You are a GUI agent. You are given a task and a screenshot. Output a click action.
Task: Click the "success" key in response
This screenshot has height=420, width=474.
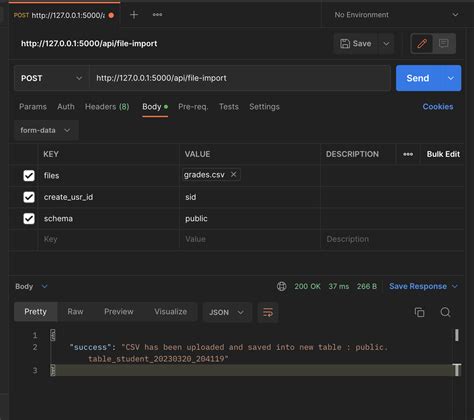[x=90, y=347]
